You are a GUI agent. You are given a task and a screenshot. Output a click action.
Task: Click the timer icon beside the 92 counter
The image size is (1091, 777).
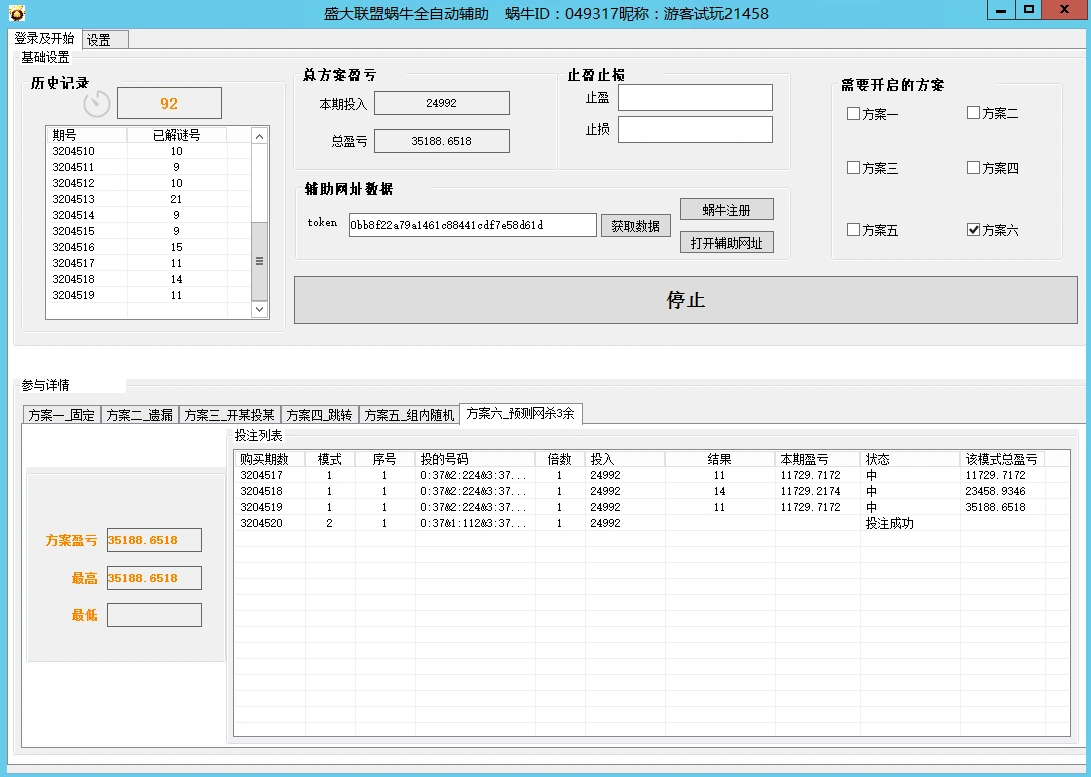[97, 103]
